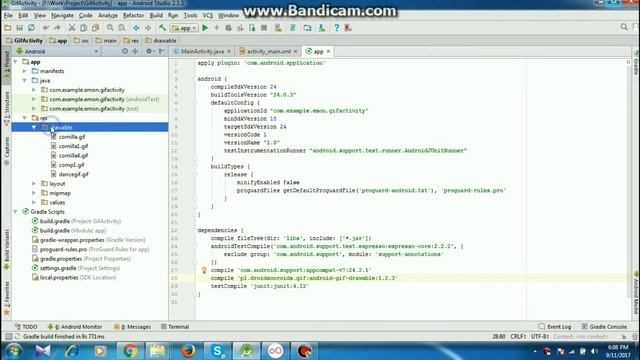The image size is (640, 360).
Task: Collapse the app module tree node
Action: click(x=16, y=62)
